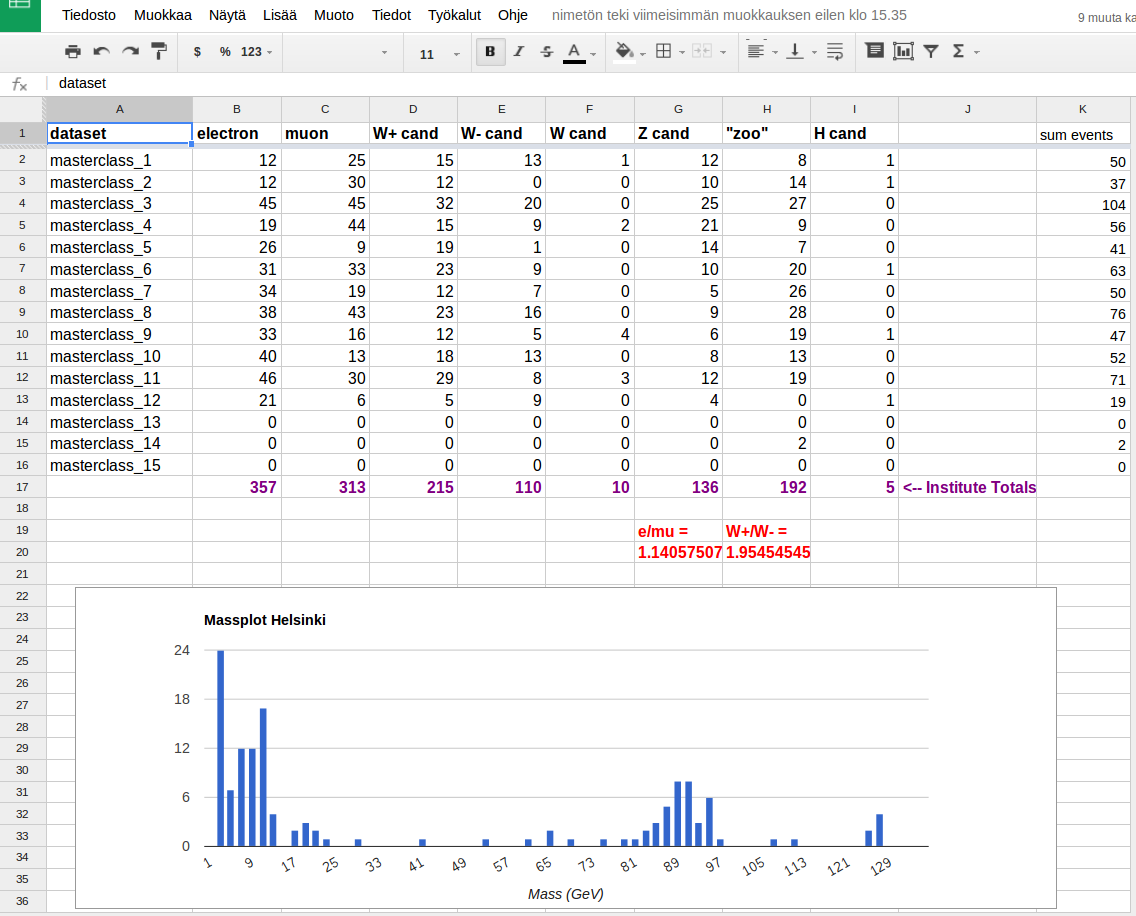Image resolution: width=1136 pixels, height=916 pixels.
Task: Click the 'W+ cand' header cell
Action: (x=413, y=133)
